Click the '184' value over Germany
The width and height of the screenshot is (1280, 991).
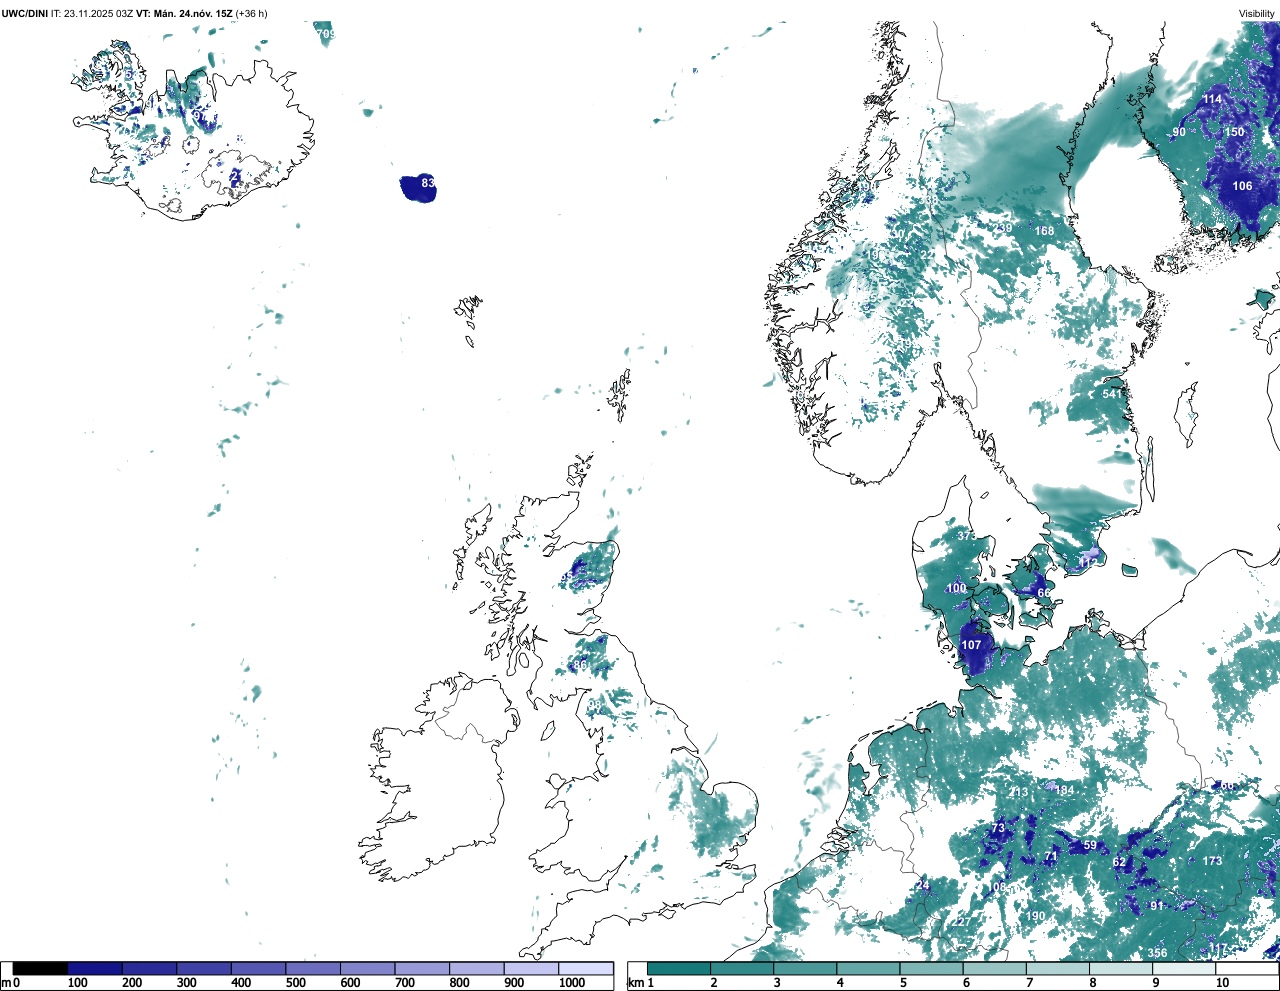point(1064,790)
